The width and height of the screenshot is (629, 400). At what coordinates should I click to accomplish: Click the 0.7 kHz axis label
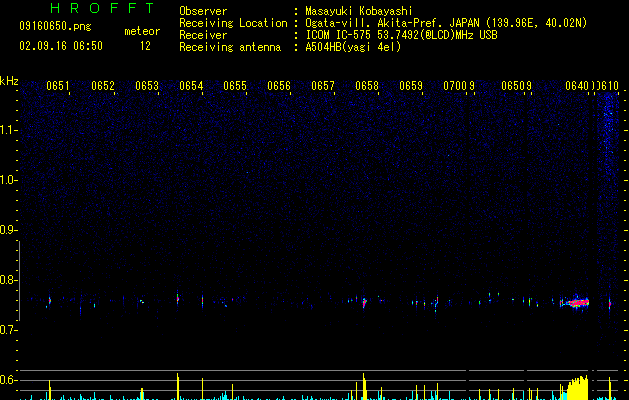coord(9,330)
